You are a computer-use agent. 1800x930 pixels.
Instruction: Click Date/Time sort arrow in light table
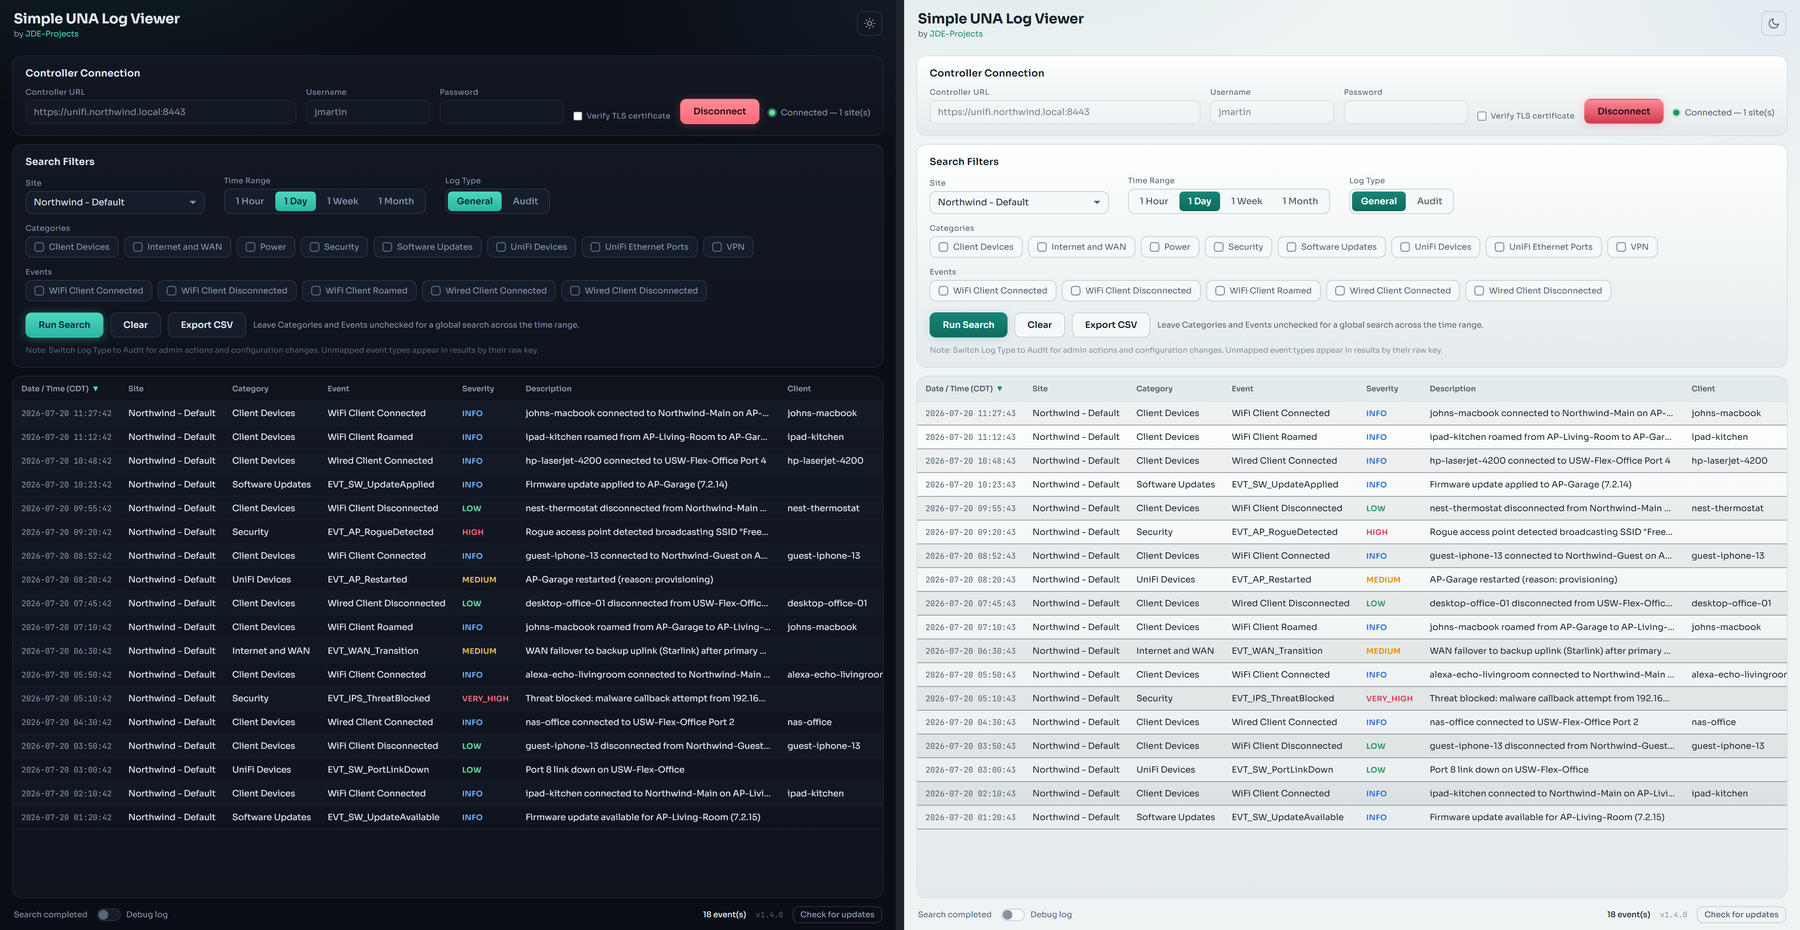tap(1000, 389)
